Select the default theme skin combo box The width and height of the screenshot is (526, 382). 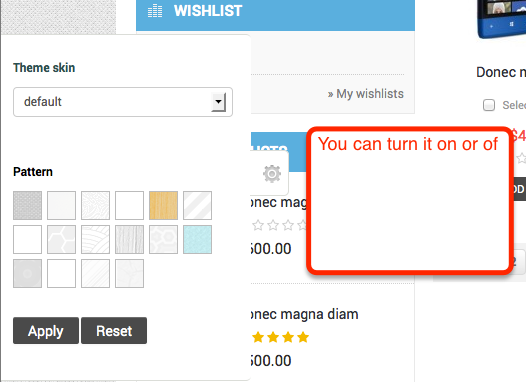coord(123,102)
